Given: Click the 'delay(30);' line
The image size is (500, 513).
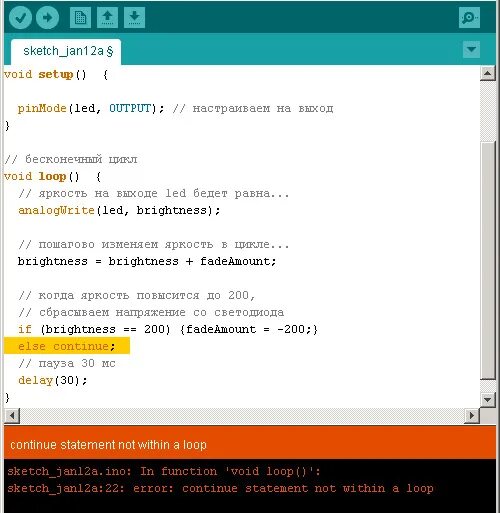Looking at the screenshot, I should pyautogui.click(x=53, y=380).
